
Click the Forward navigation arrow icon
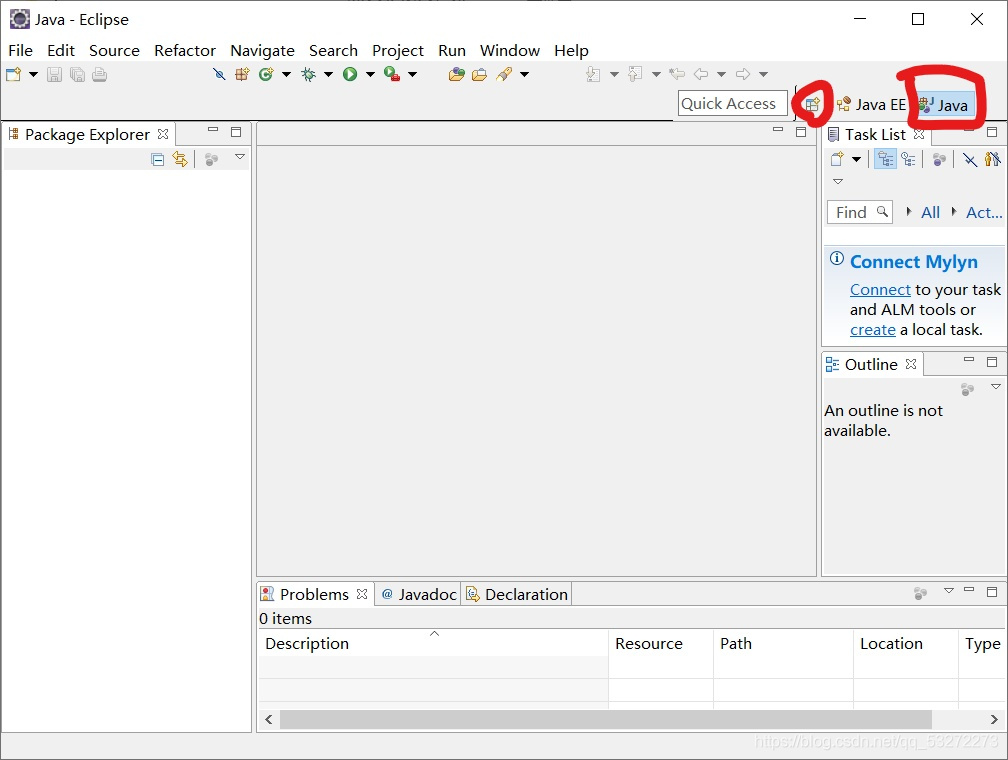click(x=742, y=74)
